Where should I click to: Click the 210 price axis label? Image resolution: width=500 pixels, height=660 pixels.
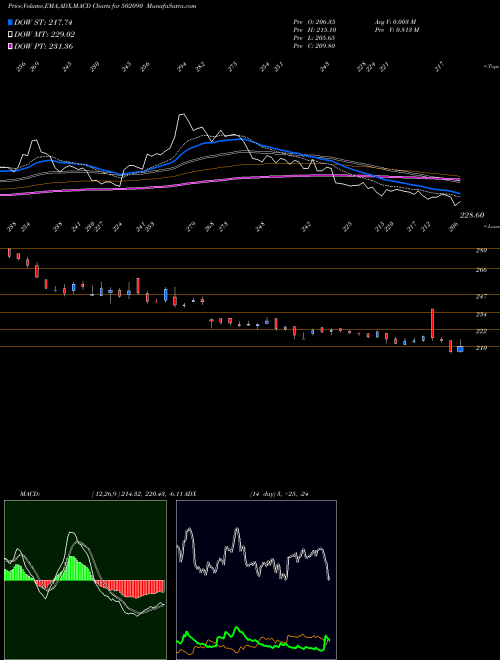coord(481,348)
